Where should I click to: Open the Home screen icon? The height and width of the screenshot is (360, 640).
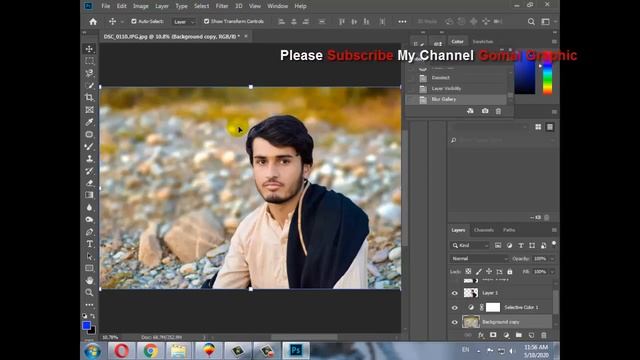(x=93, y=22)
